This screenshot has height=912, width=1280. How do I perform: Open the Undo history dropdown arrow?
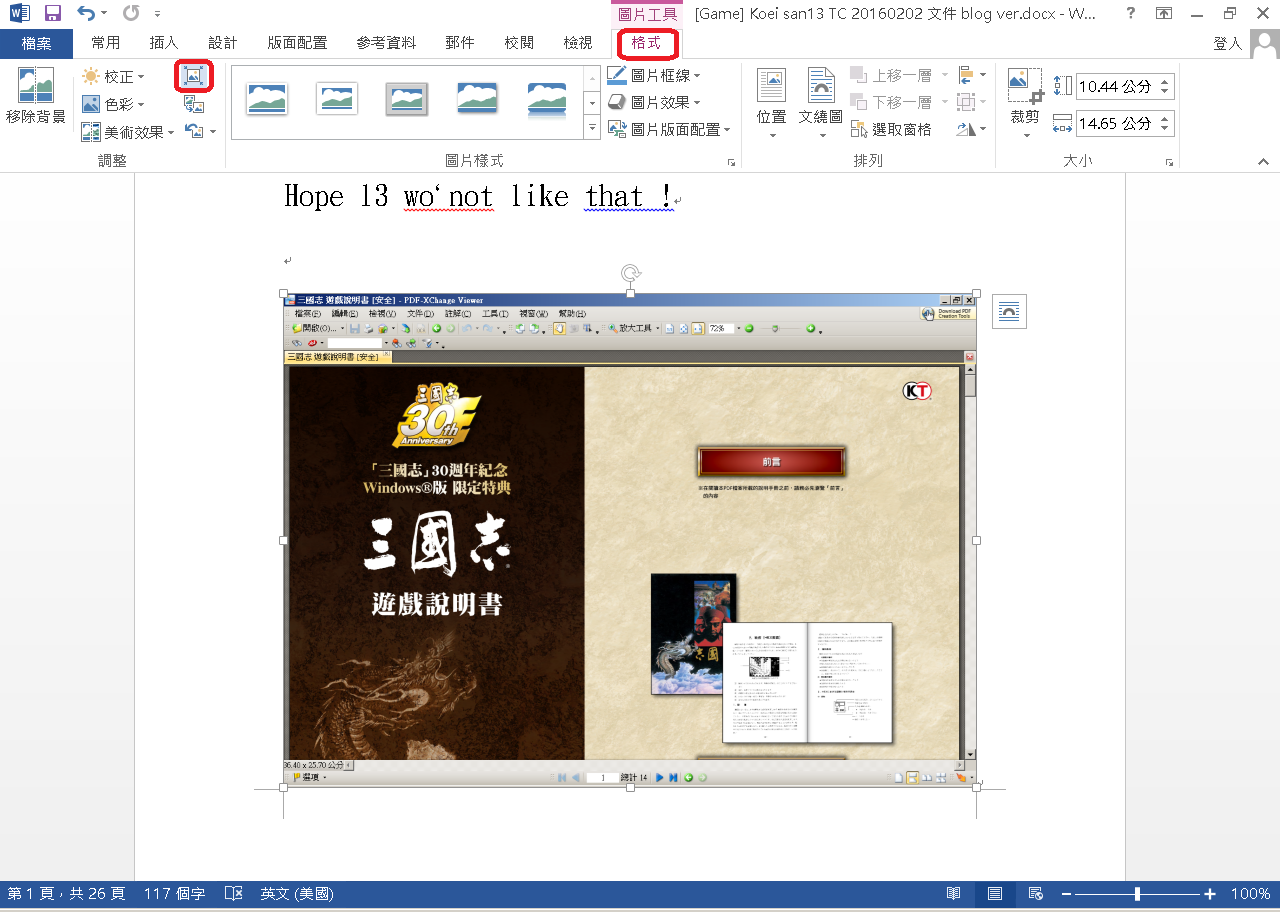coord(106,15)
